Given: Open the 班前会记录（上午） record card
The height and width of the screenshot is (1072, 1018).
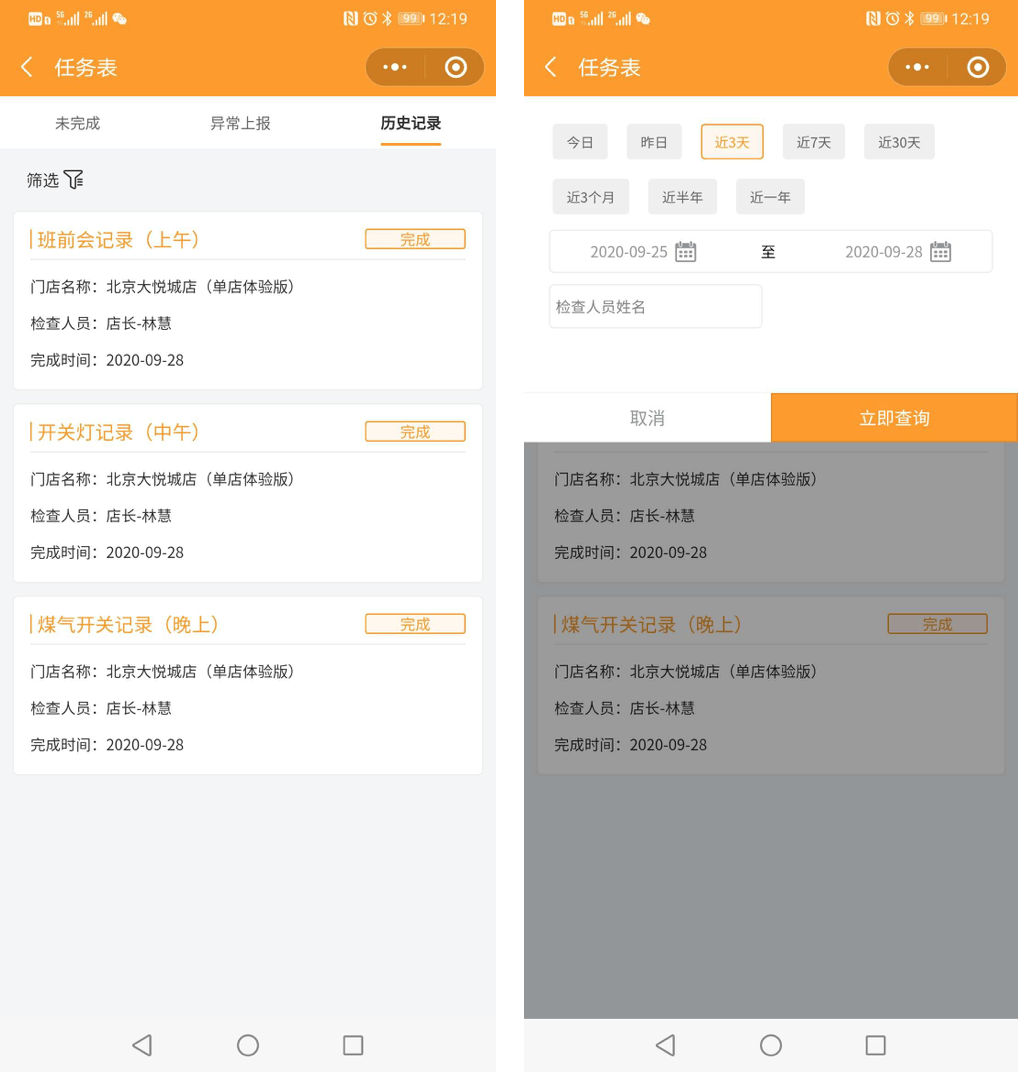Looking at the screenshot, I should click(247, 300).
